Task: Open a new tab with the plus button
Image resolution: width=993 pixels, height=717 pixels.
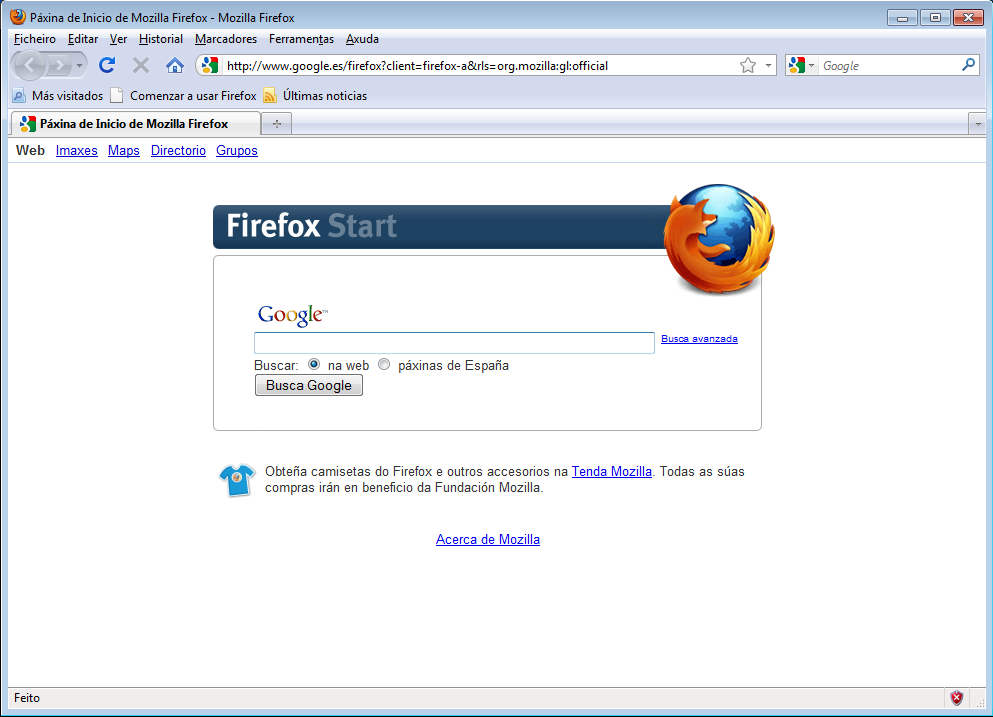Action: 277,124
